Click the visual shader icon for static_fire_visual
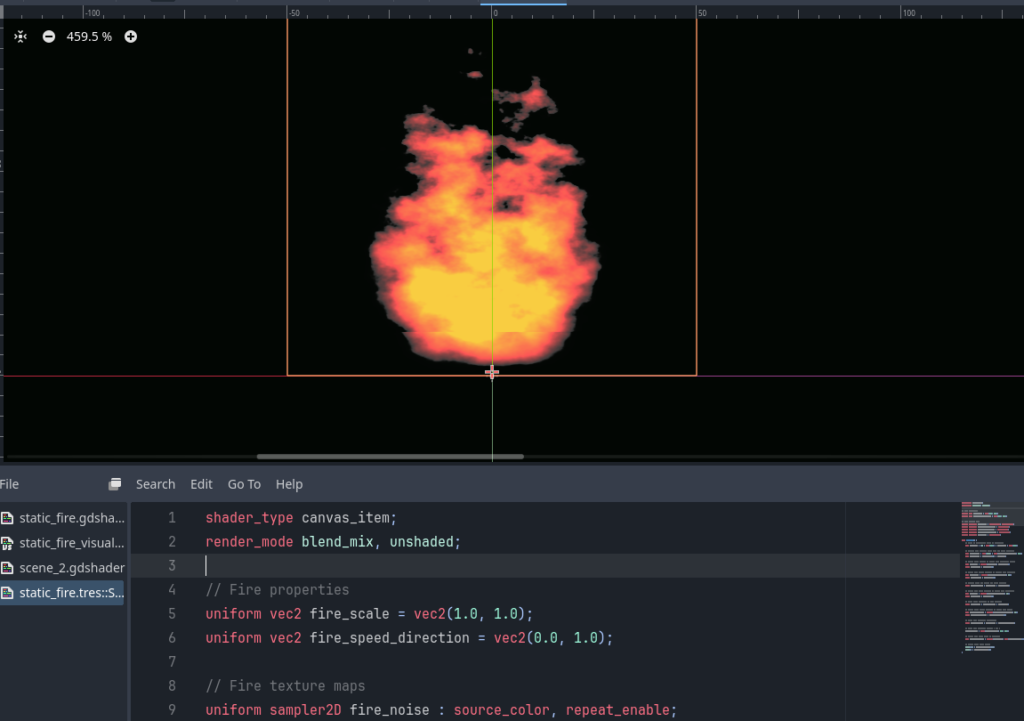 pyautogui.click(x=8, y=542)
